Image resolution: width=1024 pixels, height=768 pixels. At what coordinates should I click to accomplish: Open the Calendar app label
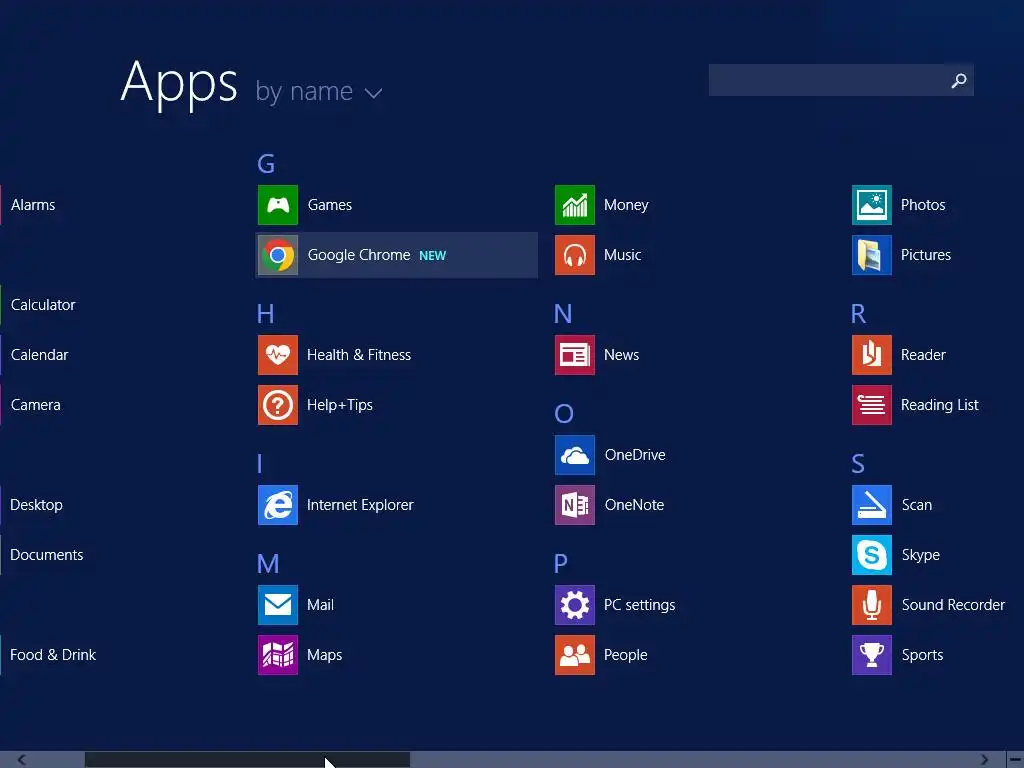(x=40, y=355)
